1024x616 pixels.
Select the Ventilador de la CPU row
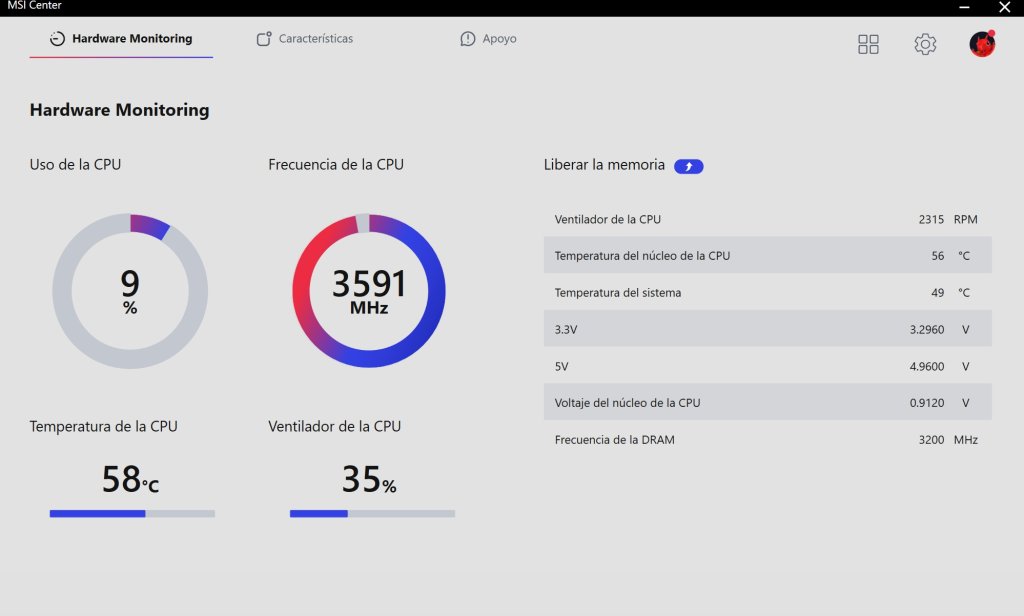[x=767, y=219]
